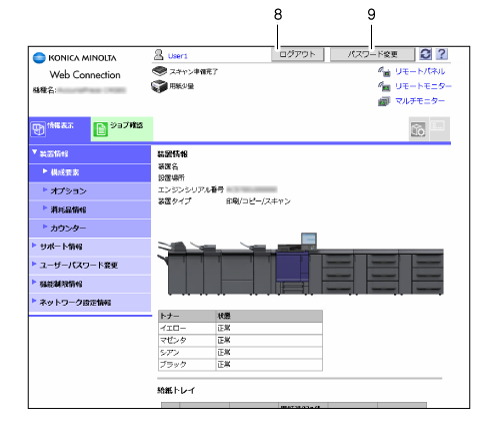The height and width of the screenshot is (434, 500).
Task: Select the ネットワーク設定情報 menu item
Action: [x=90, y=303]
